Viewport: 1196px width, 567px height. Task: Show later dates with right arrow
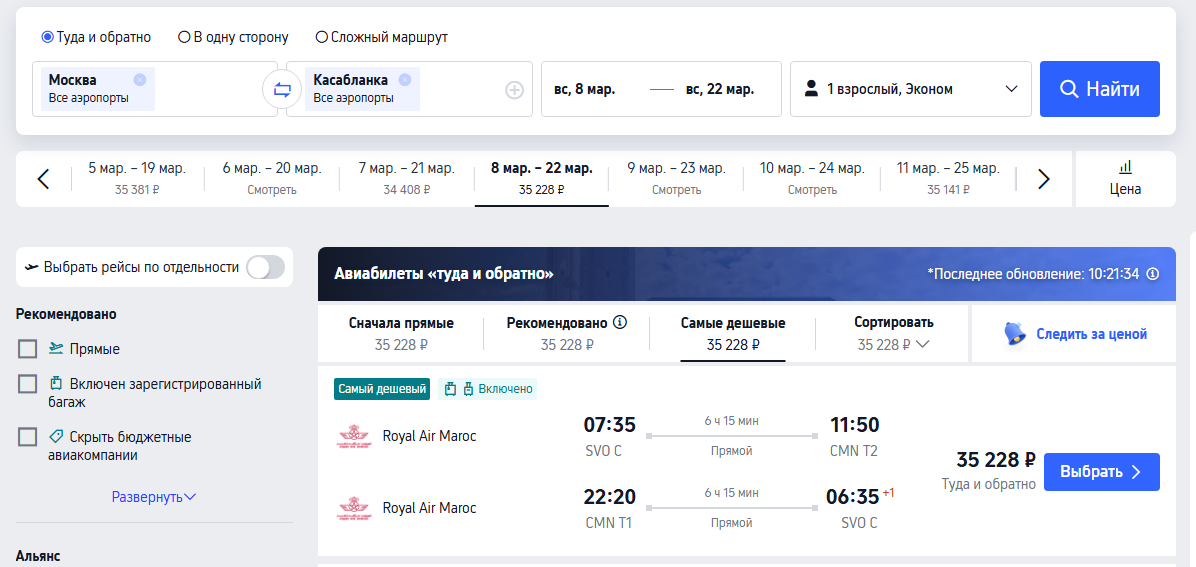pos(1044,179)
